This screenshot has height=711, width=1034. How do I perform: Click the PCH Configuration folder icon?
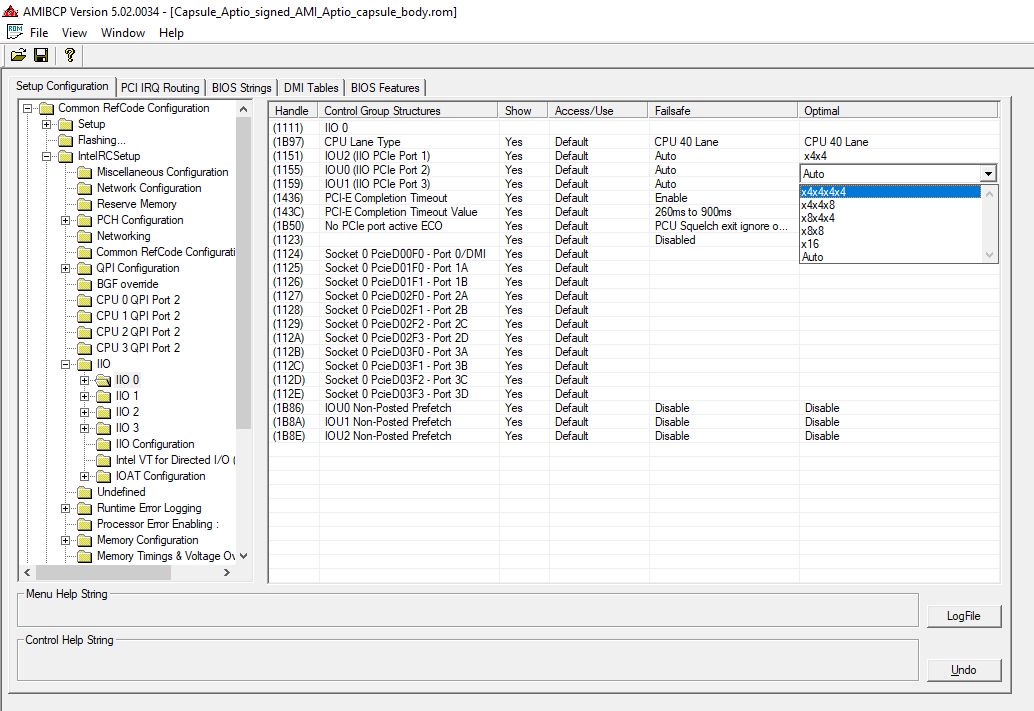85,220
